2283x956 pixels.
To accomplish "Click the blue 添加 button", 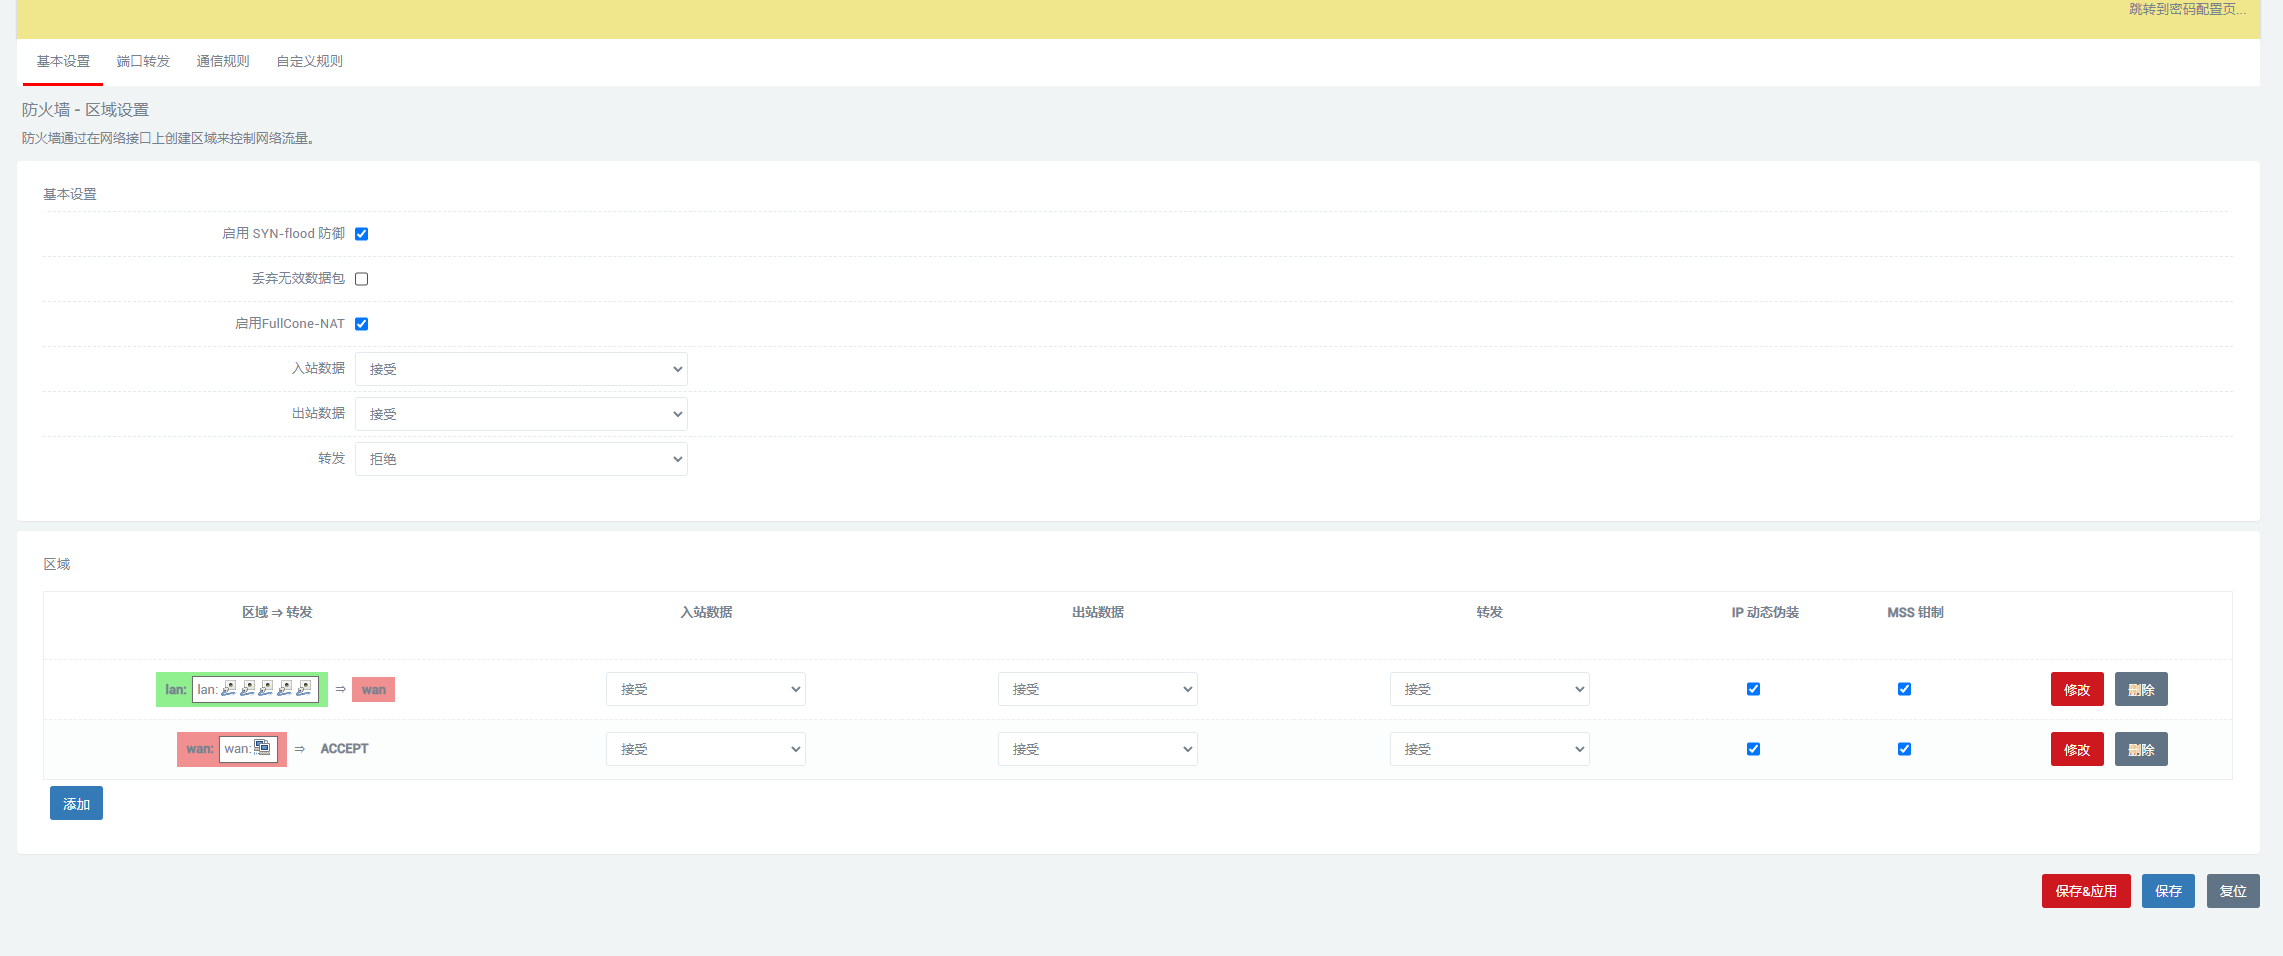I will tap(76, 804).
